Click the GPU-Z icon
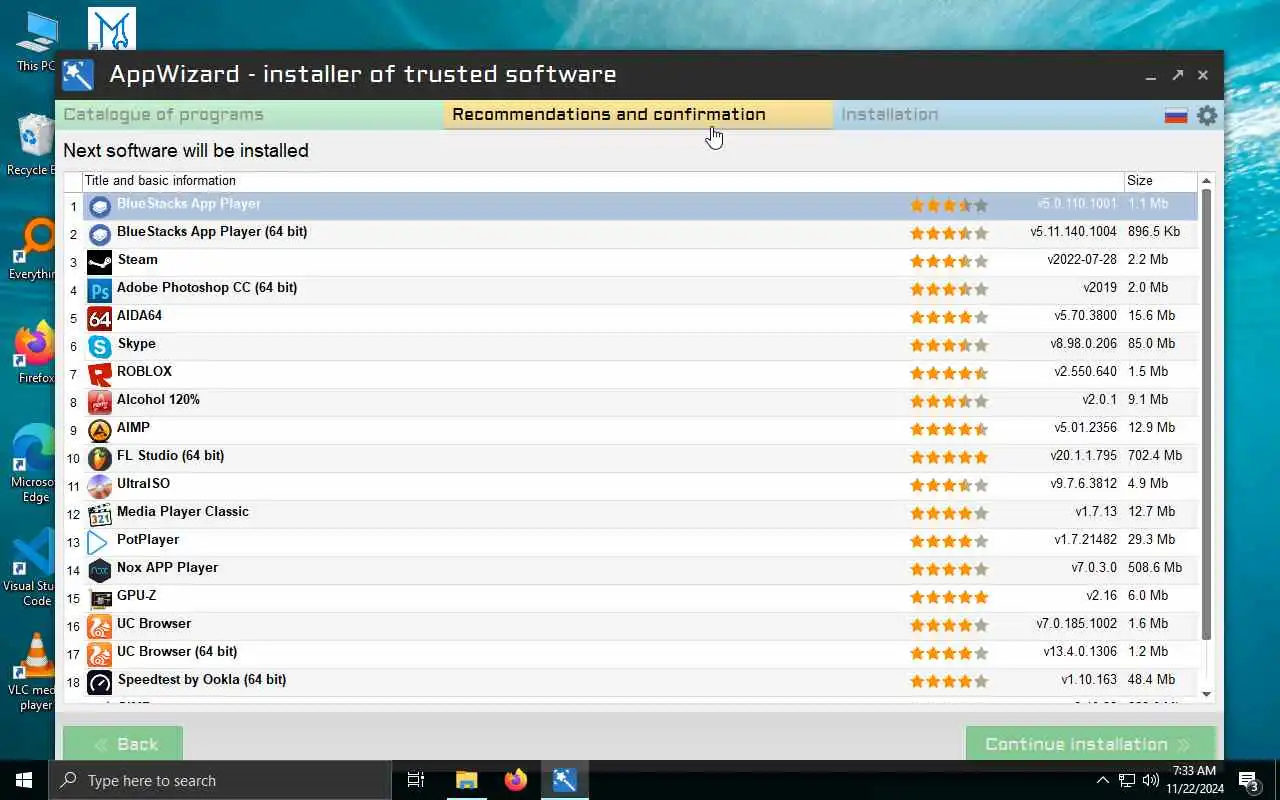Screen dimensions: 1280x800 99,599
